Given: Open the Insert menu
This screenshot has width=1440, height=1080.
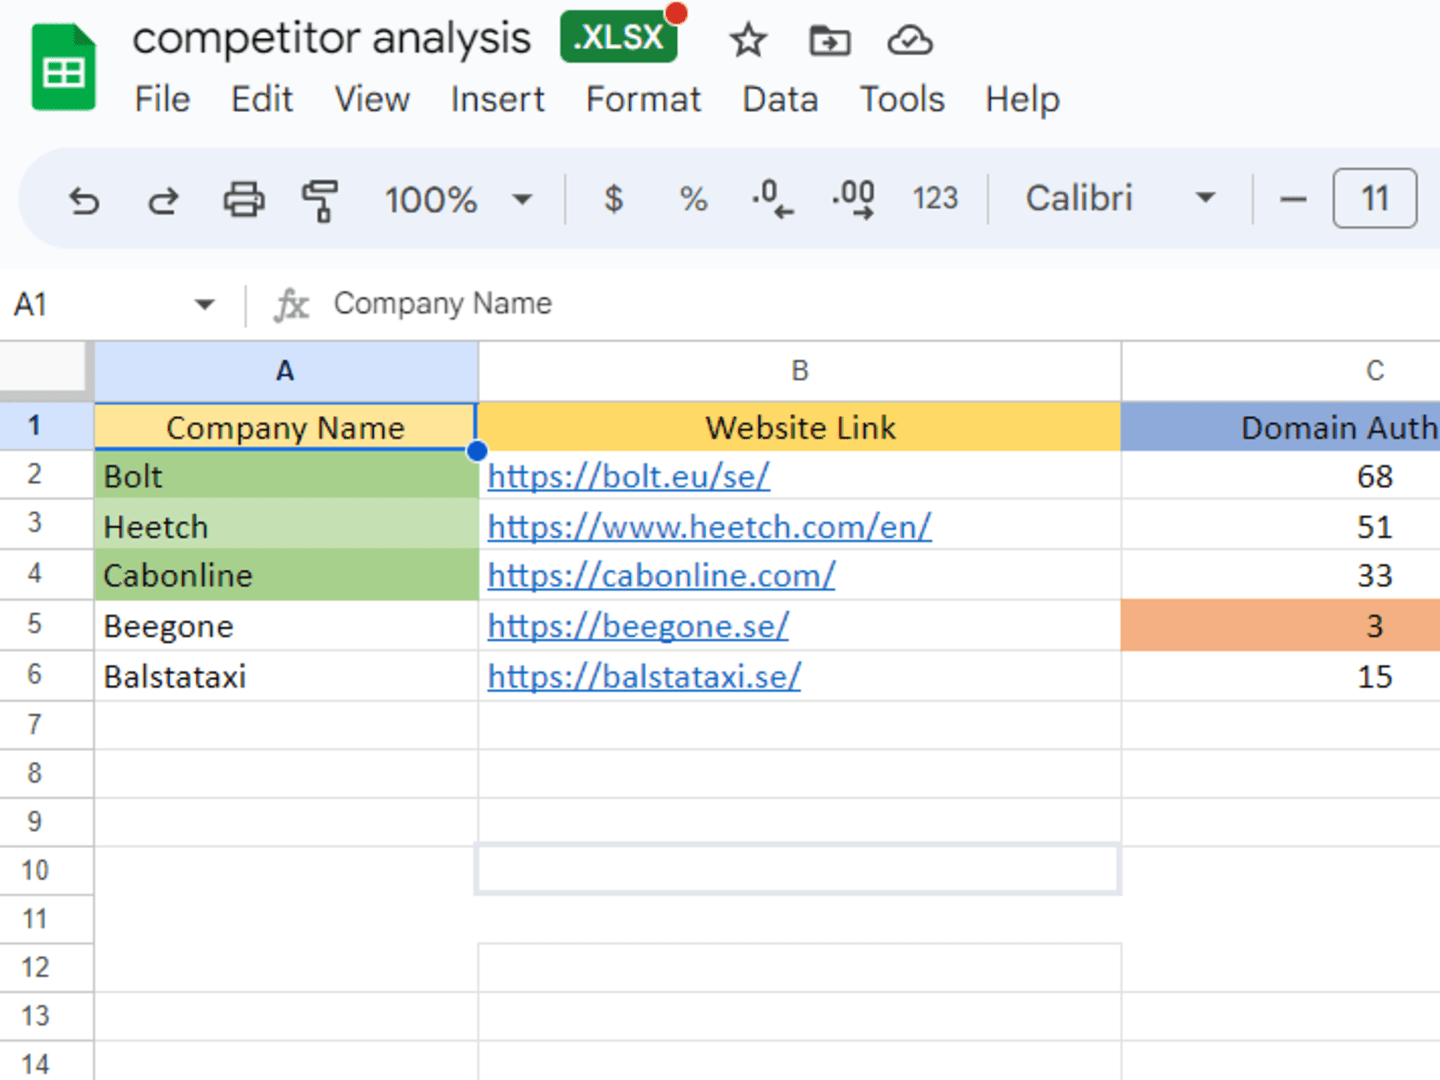Looking at the screenshot, I should [497, 100].
